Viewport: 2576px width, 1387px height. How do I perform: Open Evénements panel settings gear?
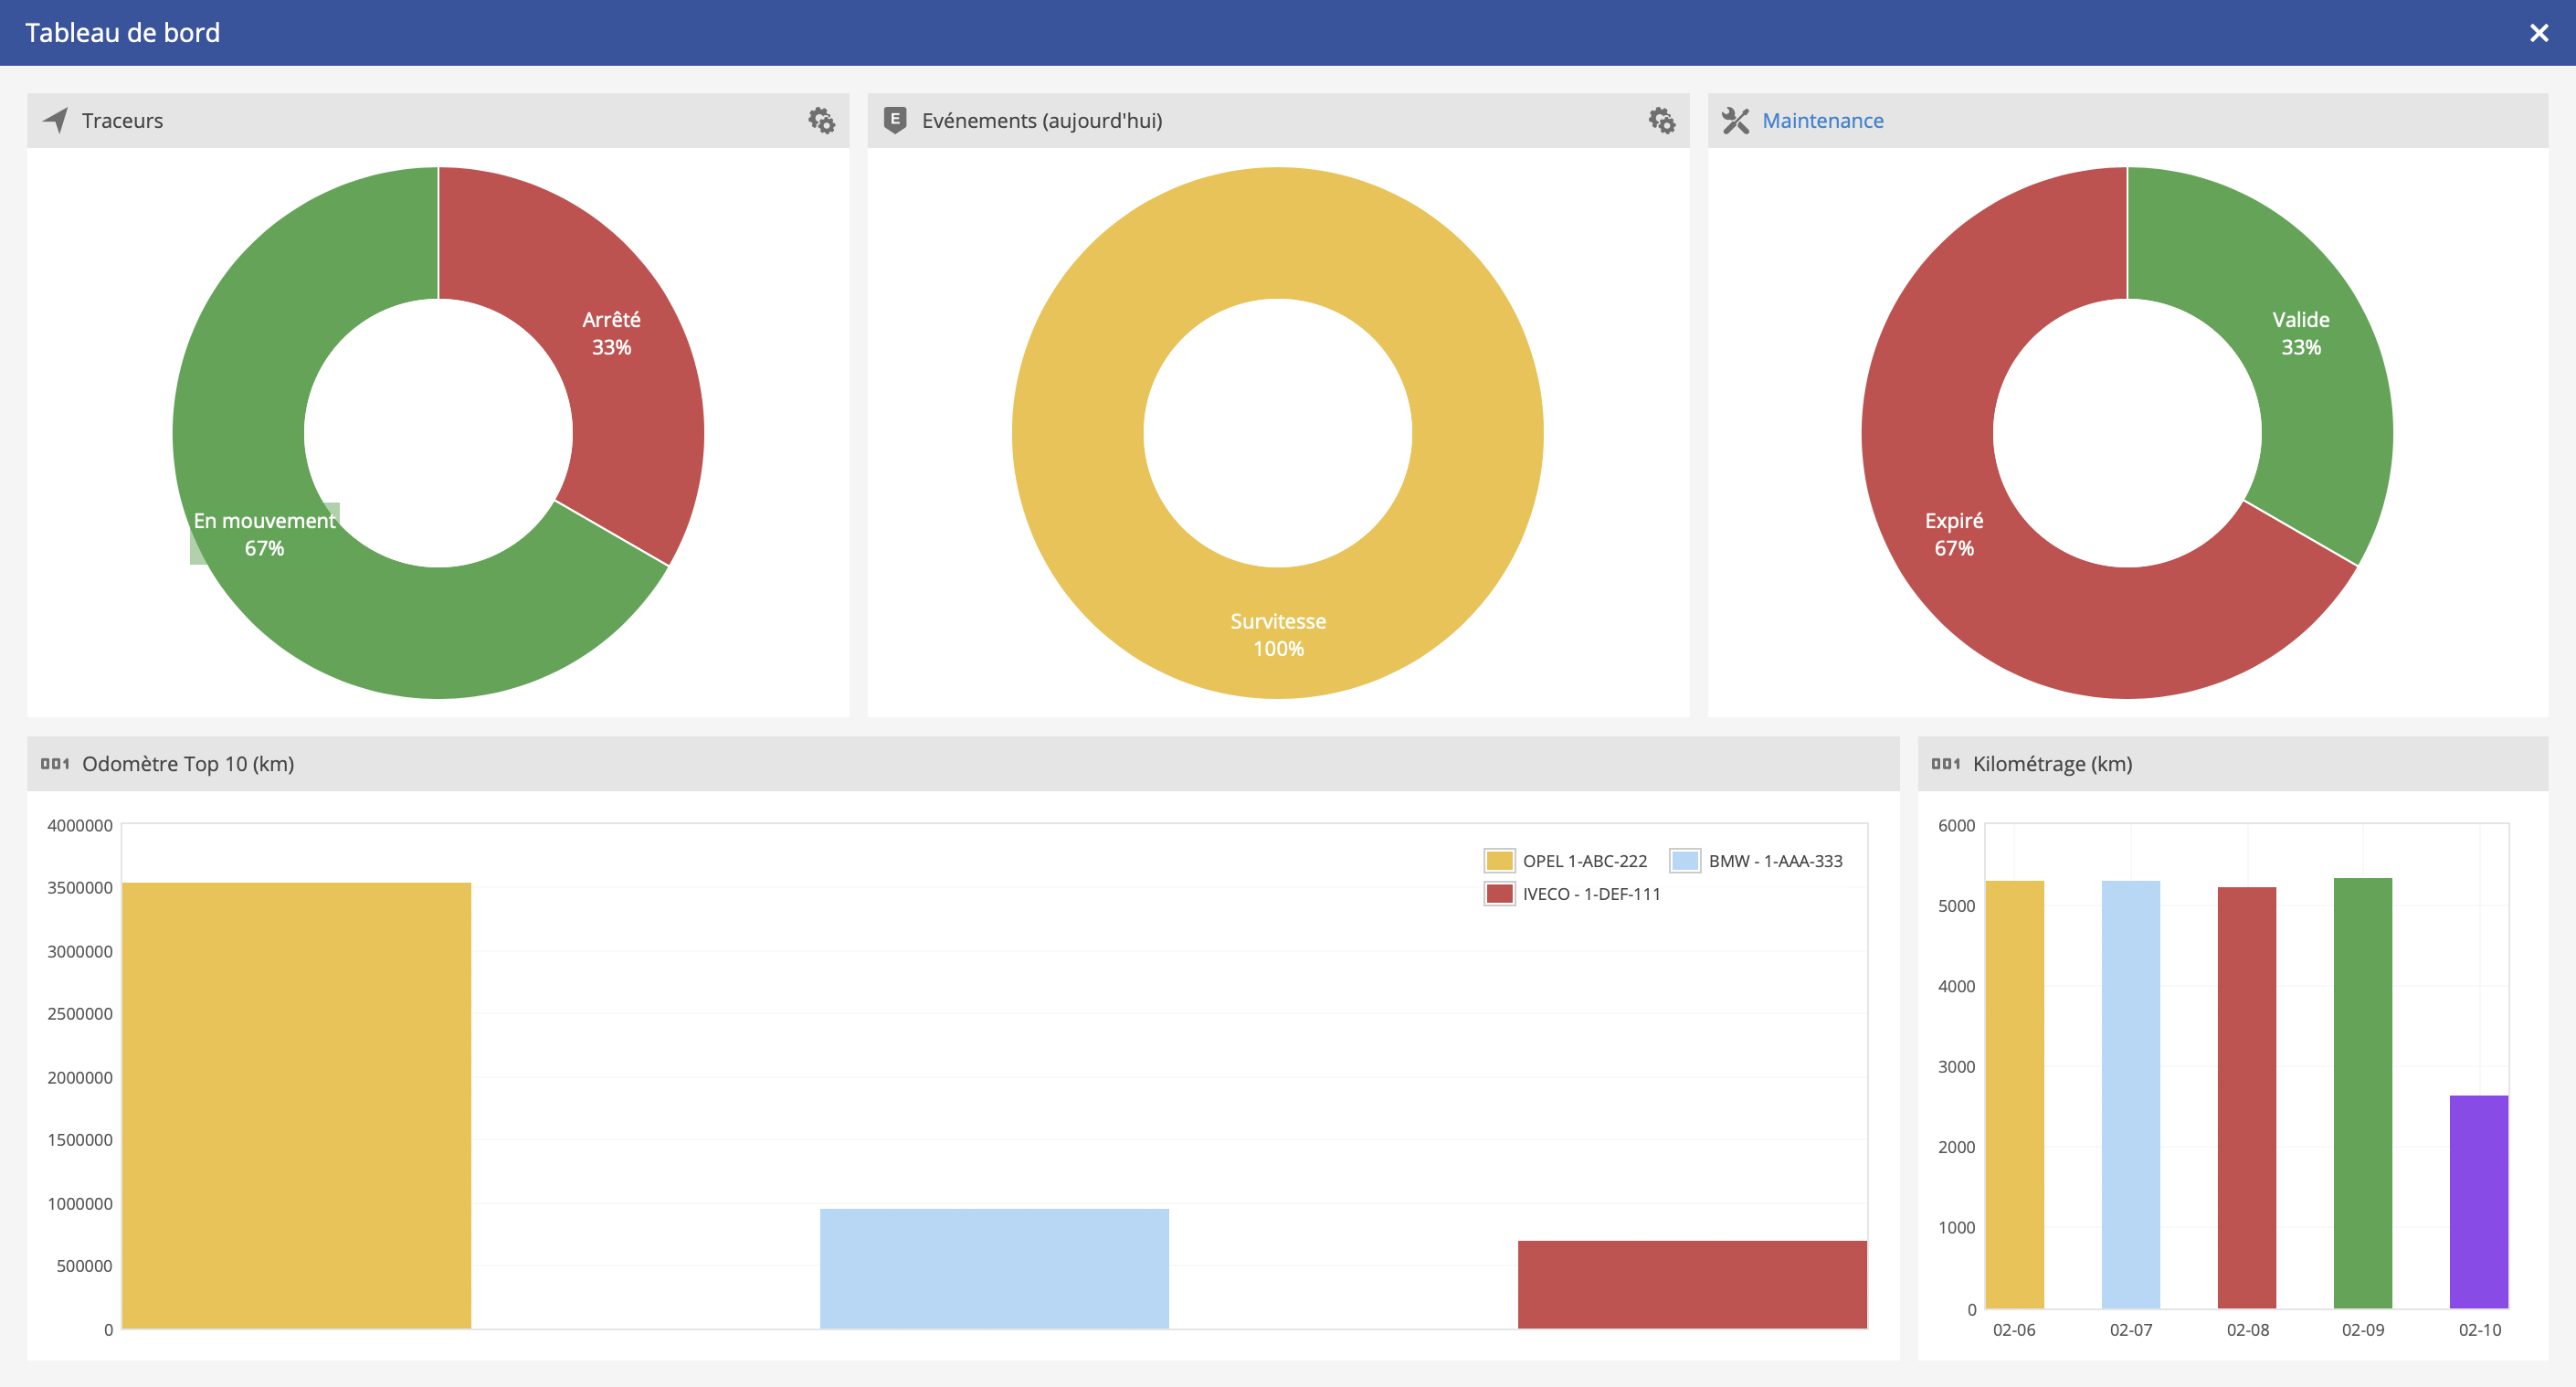1661,121
